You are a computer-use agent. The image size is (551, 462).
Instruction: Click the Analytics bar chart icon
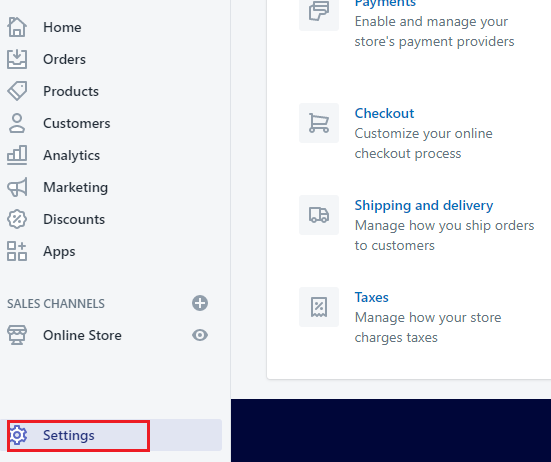click(17, 155)
